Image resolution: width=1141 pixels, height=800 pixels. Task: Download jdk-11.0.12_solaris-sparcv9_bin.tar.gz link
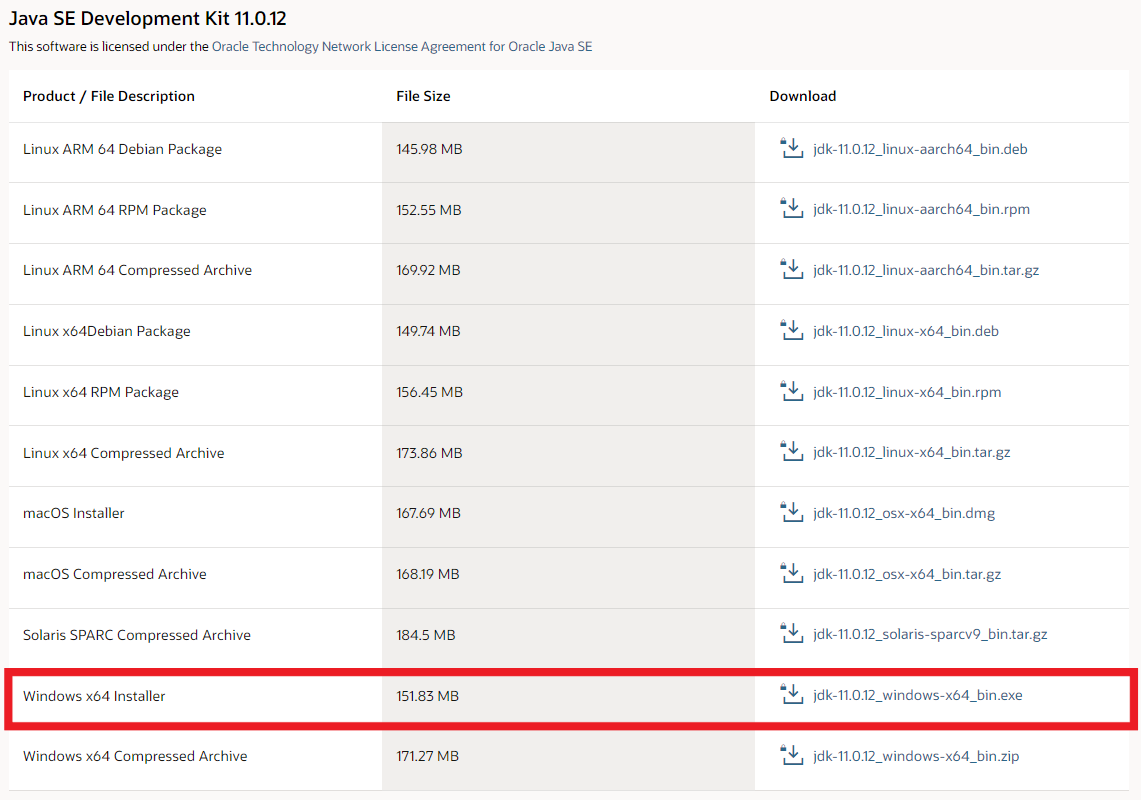tap(930, 635)
